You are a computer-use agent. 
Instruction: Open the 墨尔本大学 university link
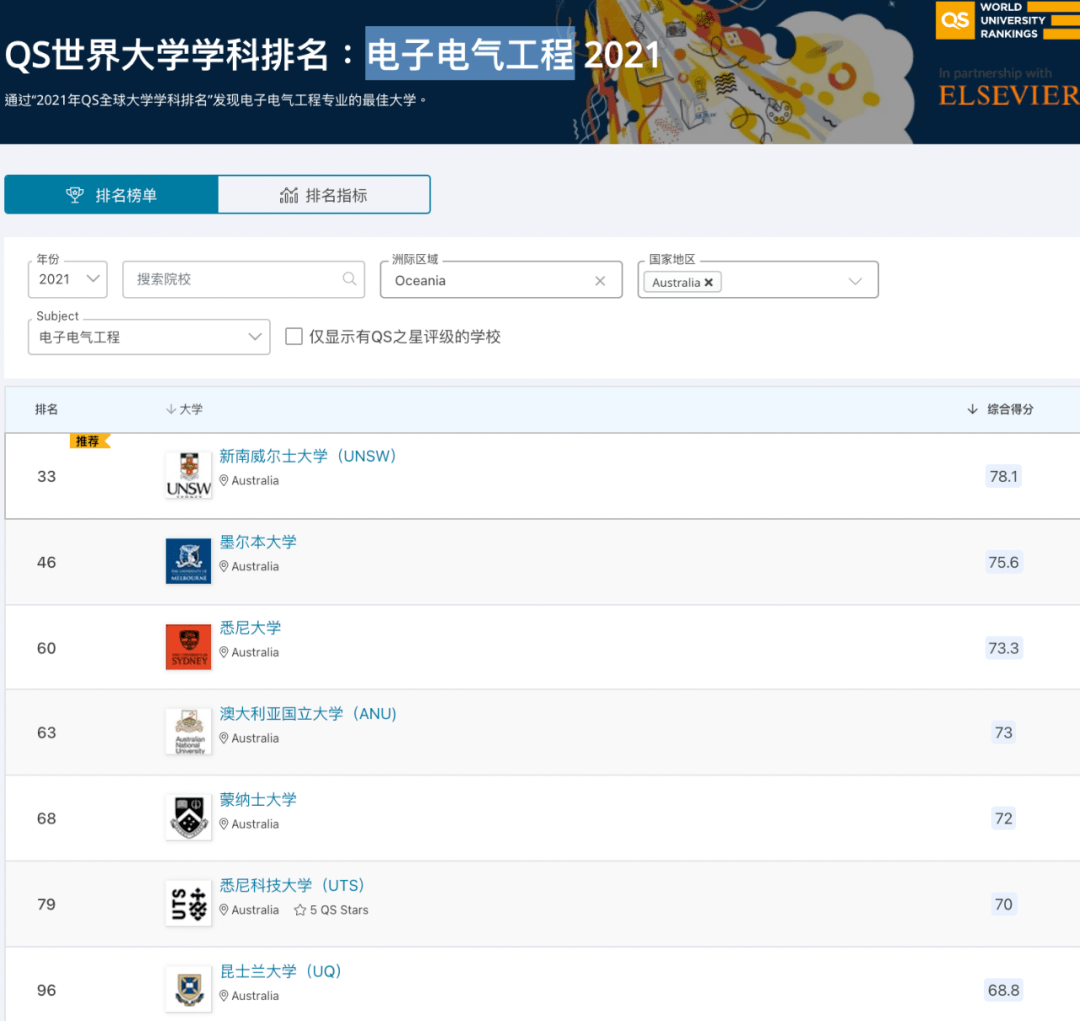258,541
